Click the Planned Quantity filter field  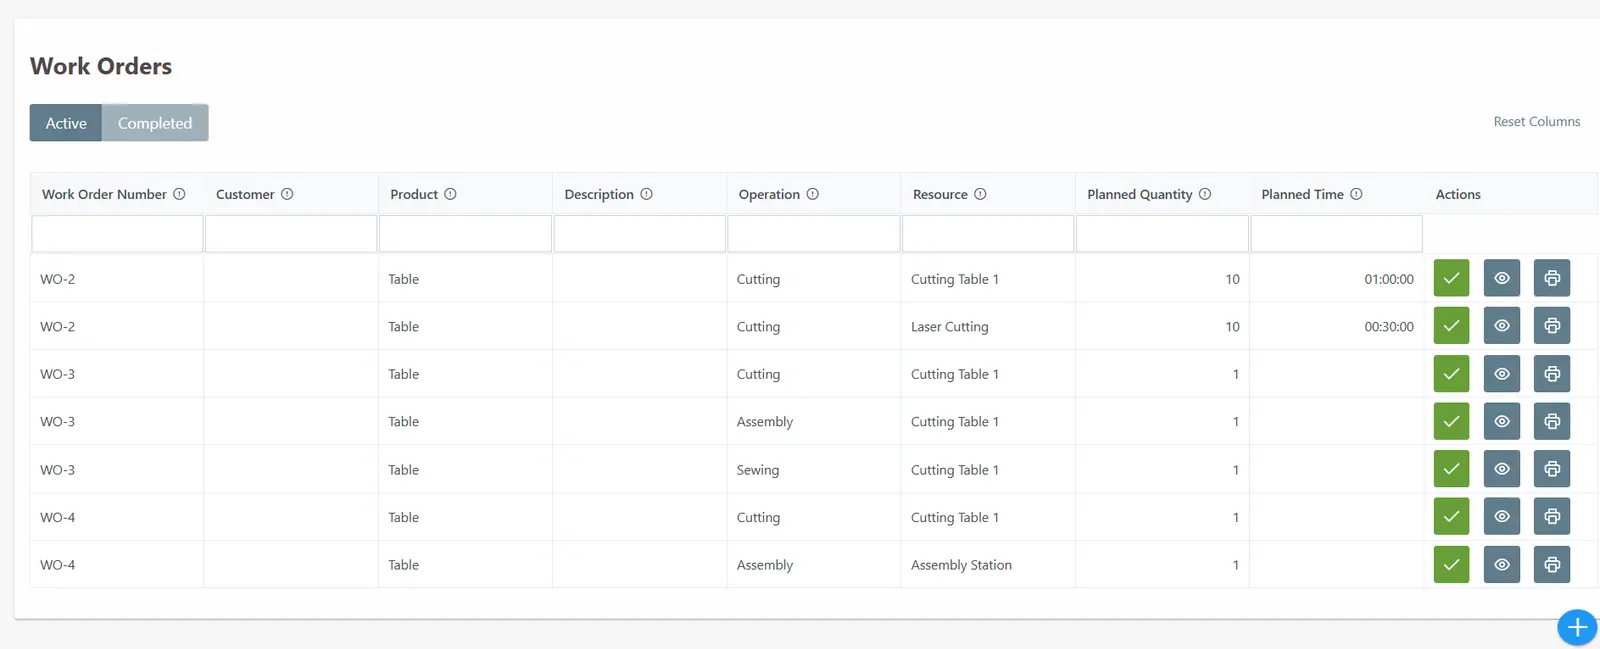(1162, 234)
